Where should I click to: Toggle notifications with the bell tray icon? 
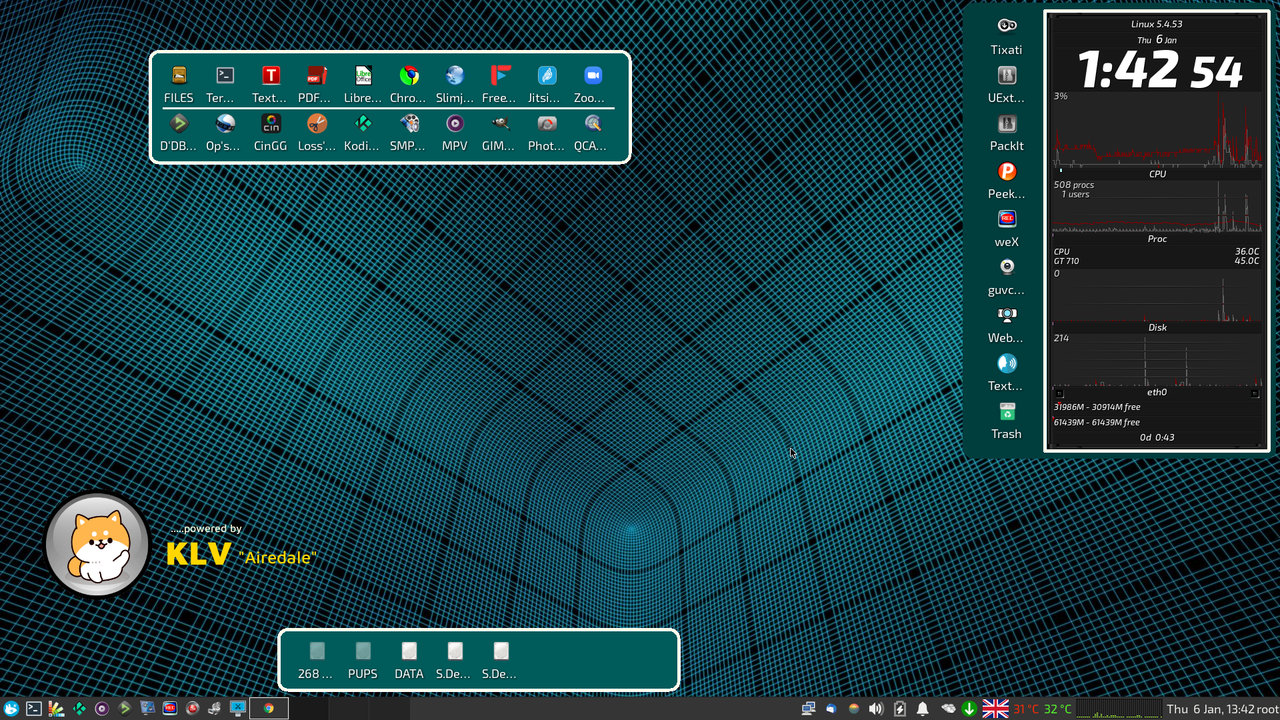click(922, 708)
